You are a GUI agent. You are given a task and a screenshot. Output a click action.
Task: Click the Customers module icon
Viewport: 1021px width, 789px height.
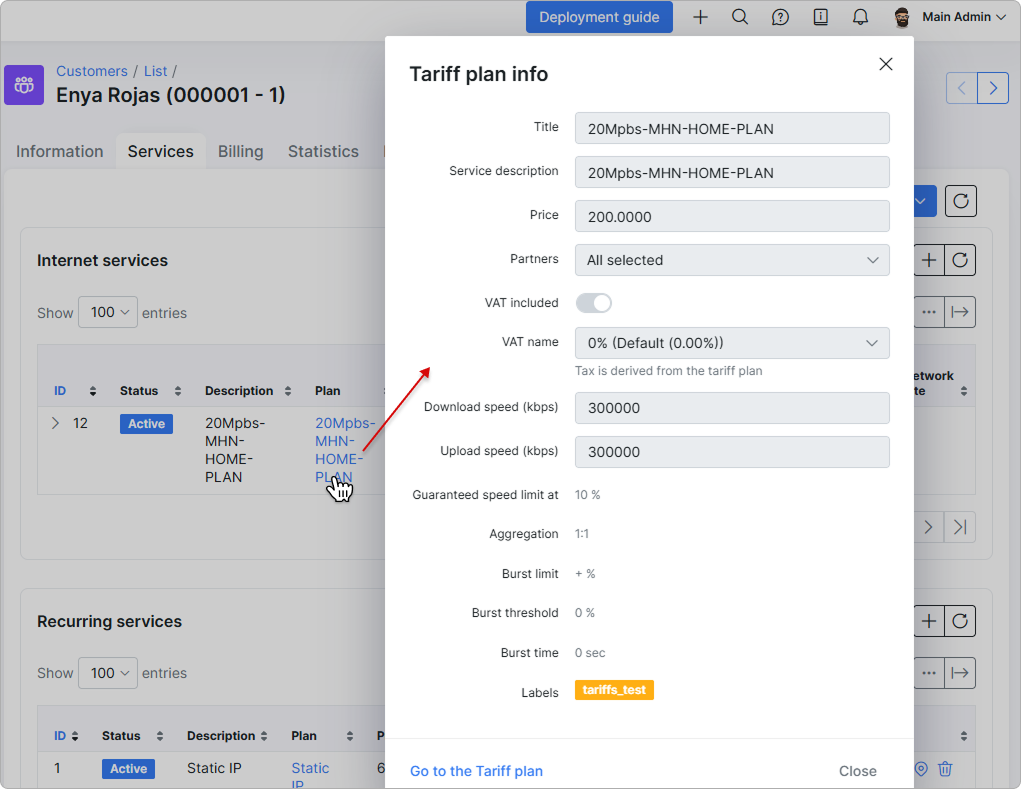tap(24, 85)
